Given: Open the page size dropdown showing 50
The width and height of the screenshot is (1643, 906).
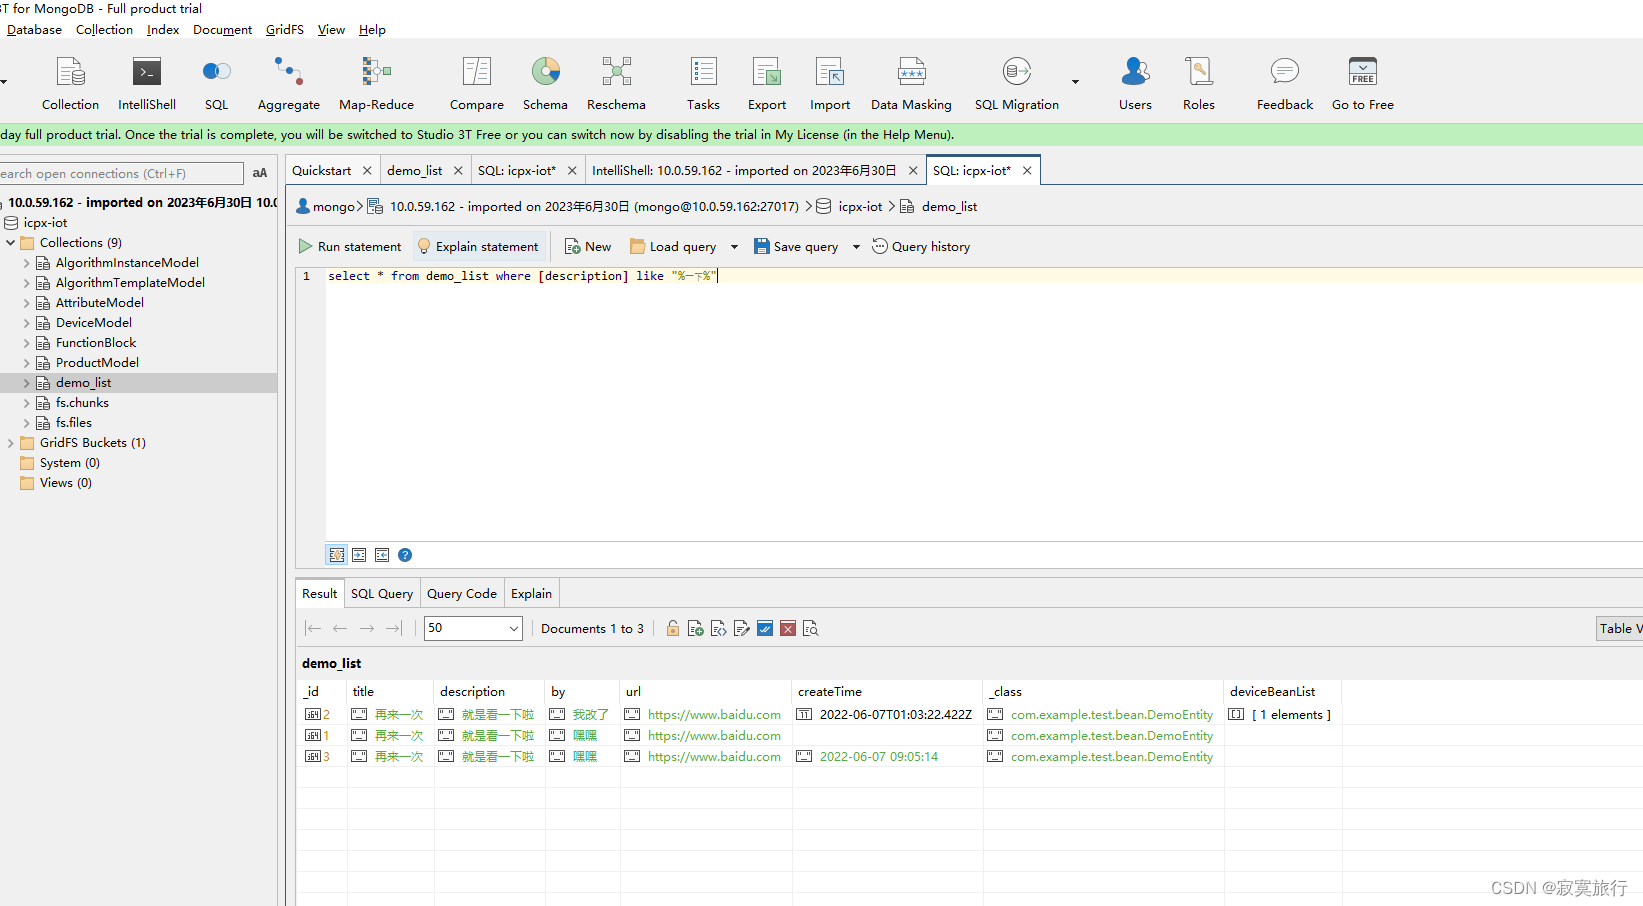Looking at the screenshot, I should tap(473, 628).
